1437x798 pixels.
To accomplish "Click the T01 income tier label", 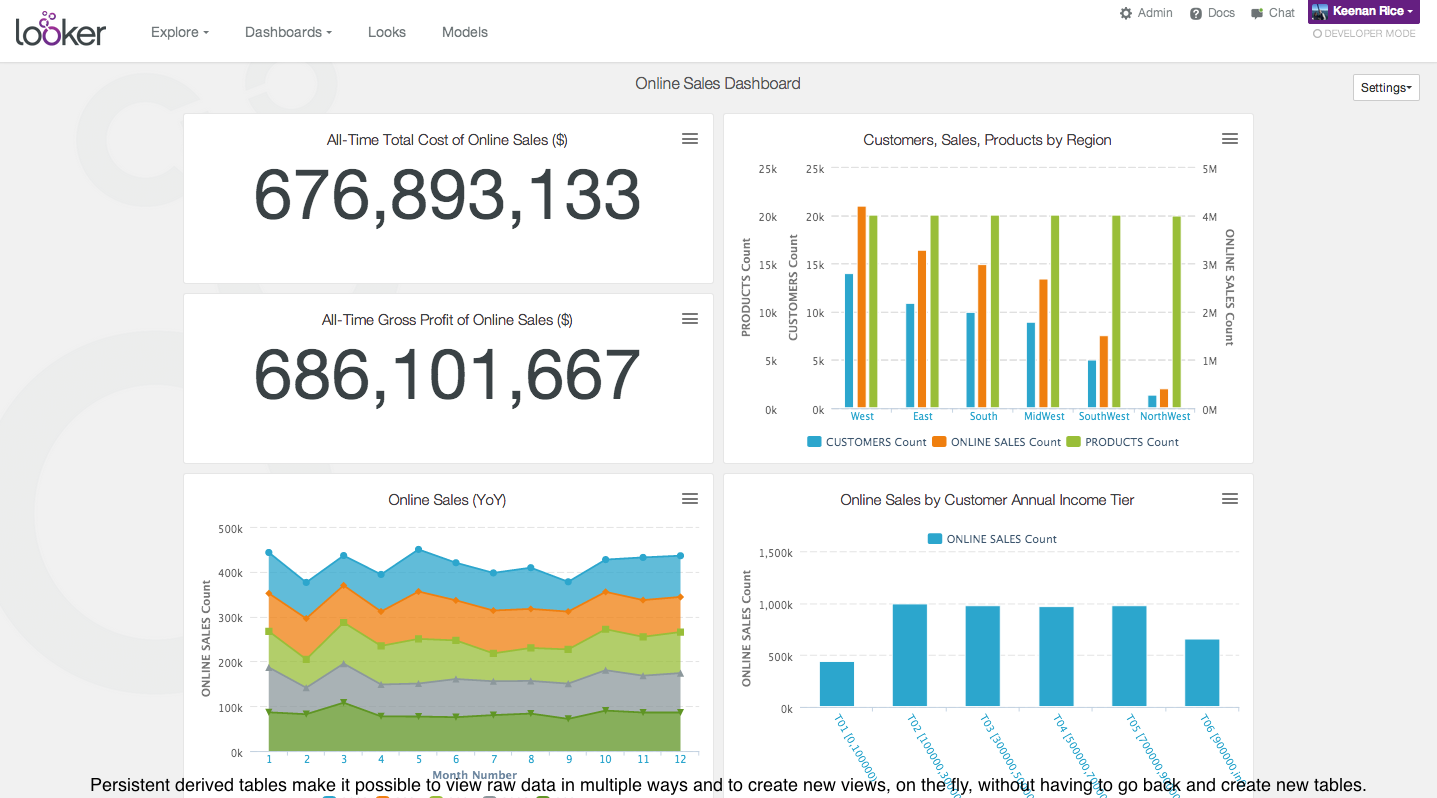I will coord(856,750).
